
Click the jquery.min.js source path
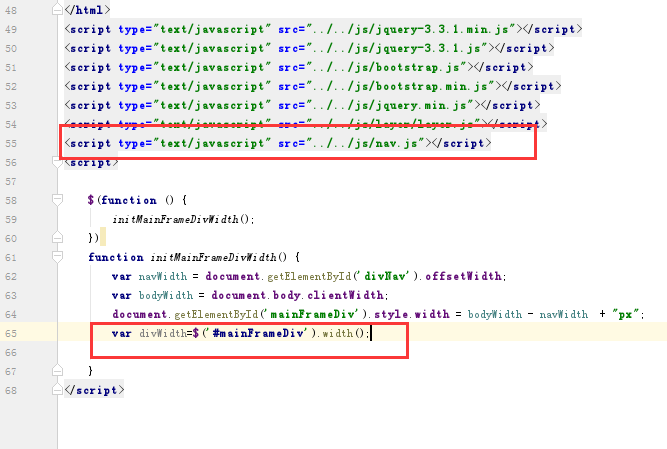[389, 105]
